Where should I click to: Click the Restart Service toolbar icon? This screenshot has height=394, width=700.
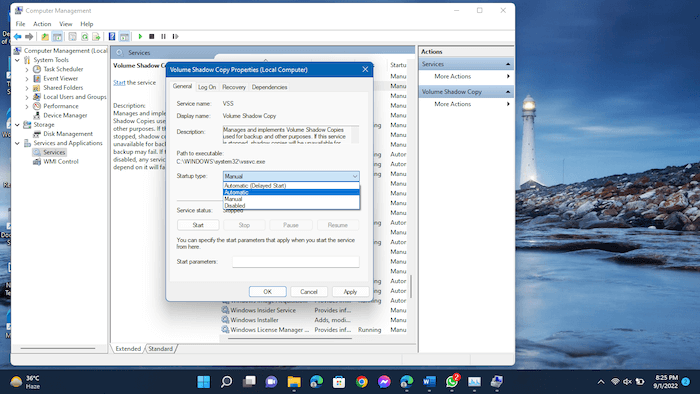pos(175,37)
